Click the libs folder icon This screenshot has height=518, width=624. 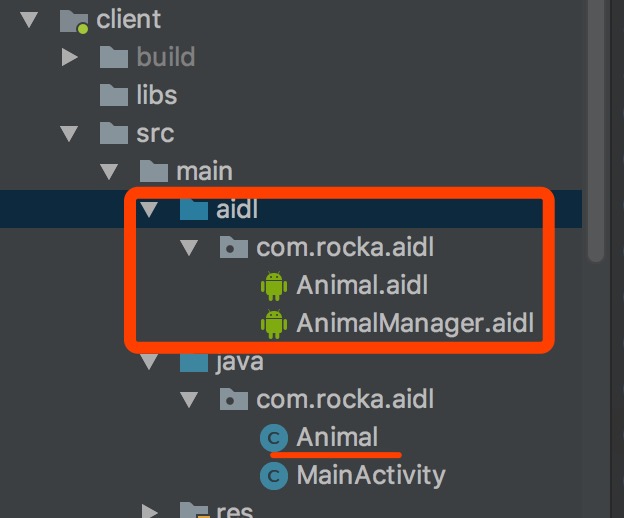click(x=114, y=95)
